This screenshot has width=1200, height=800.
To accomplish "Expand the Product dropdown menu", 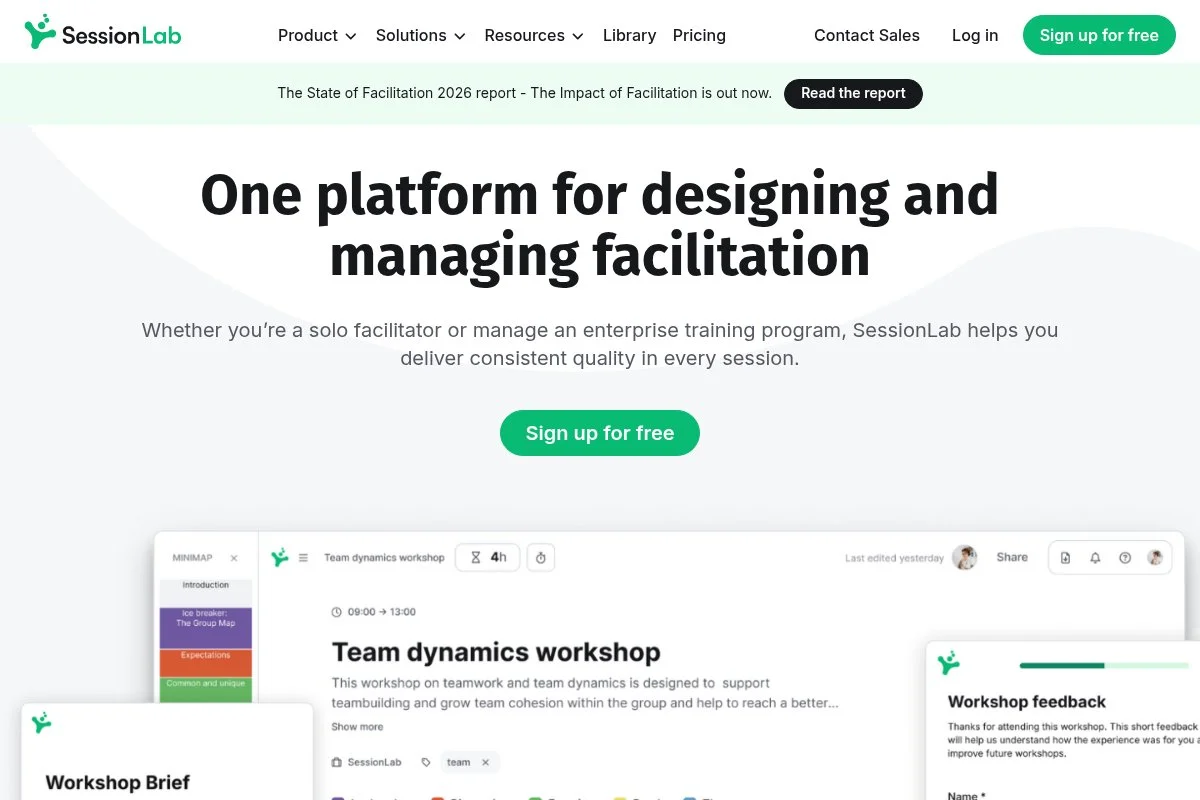I will [x=317, y=35].
